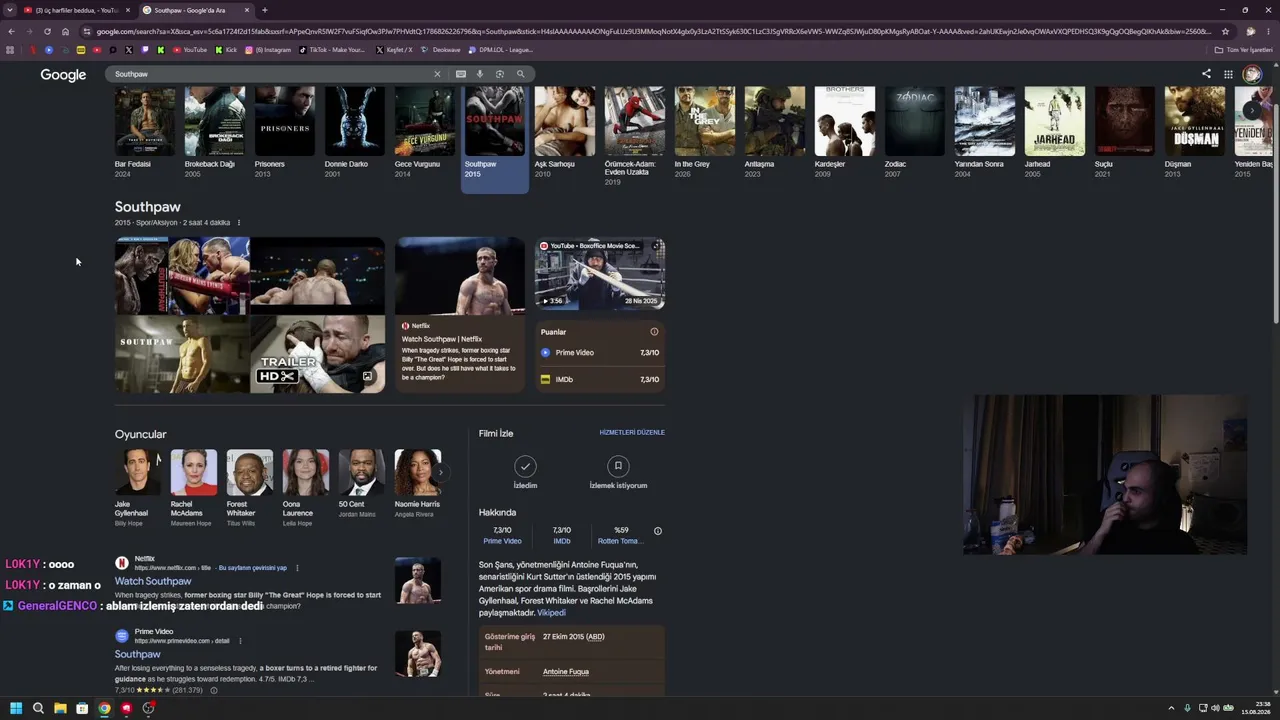Viewport: 1280px width, 720px height.
Task: Open Rachel McAdams cast photo
Action: [x=194, y=472]
